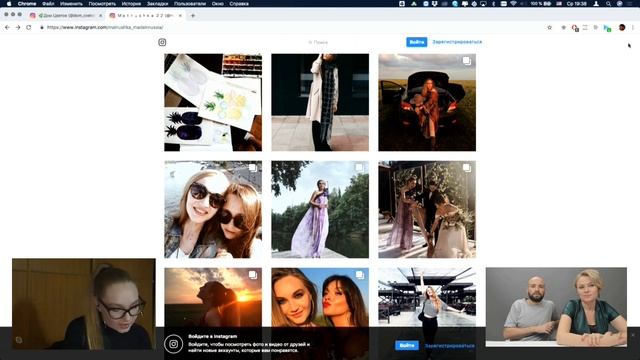Open the wedding arch group photo post

click(427, 209)
